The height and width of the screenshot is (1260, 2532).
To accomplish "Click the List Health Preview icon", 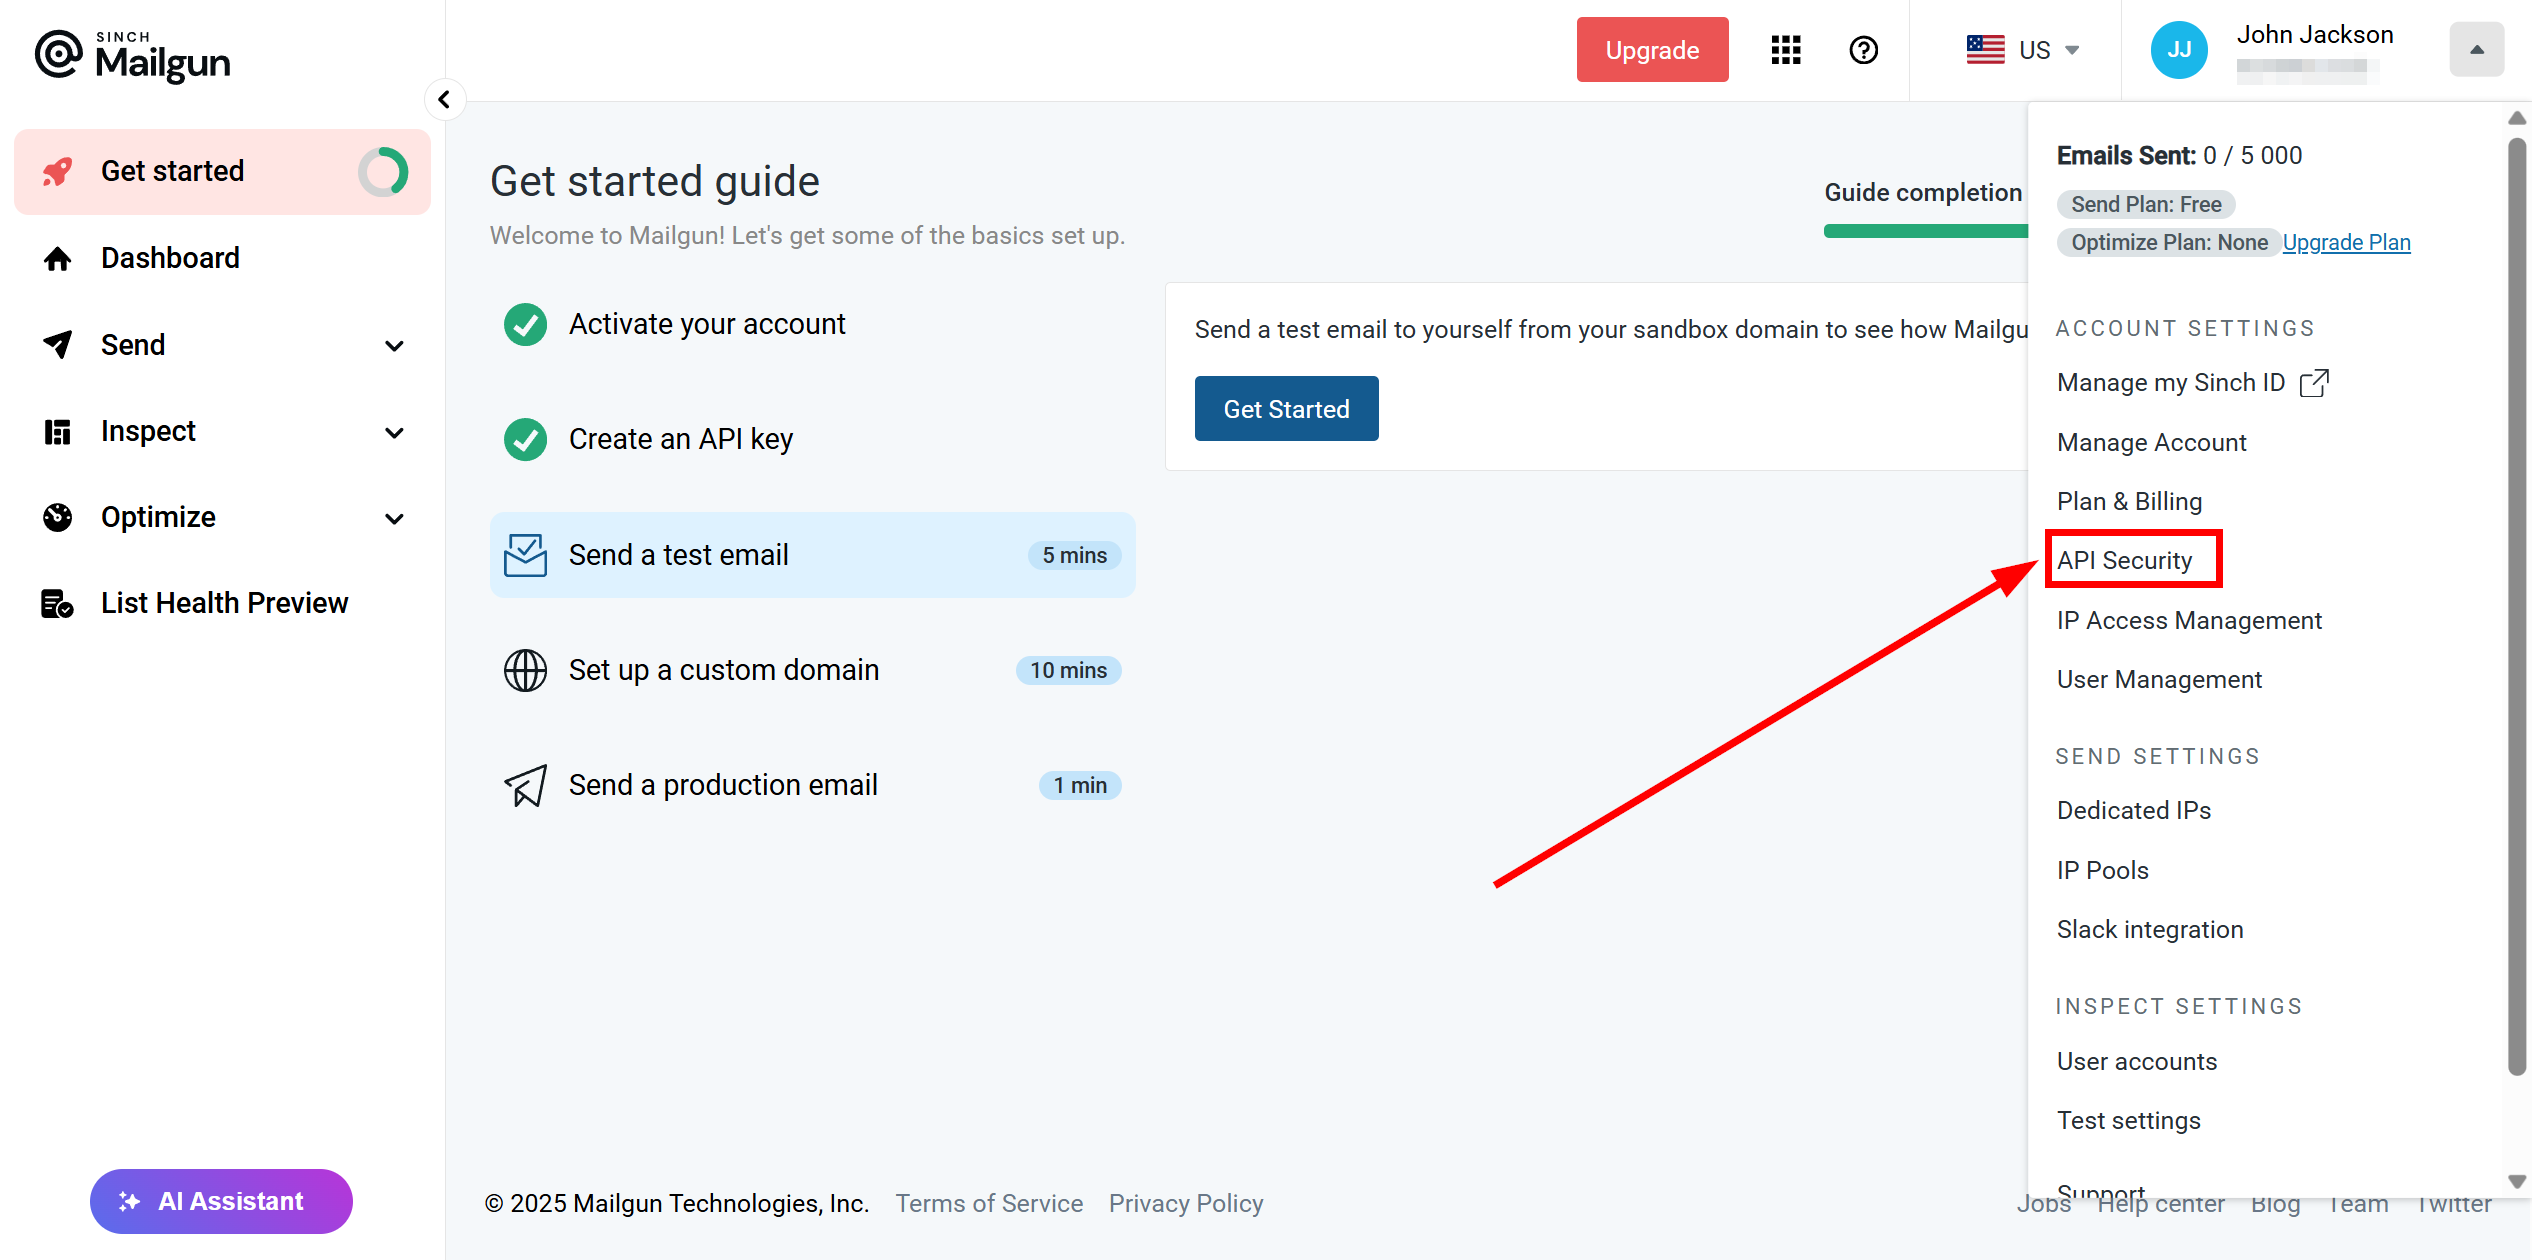I will click(x=58, y=604).
